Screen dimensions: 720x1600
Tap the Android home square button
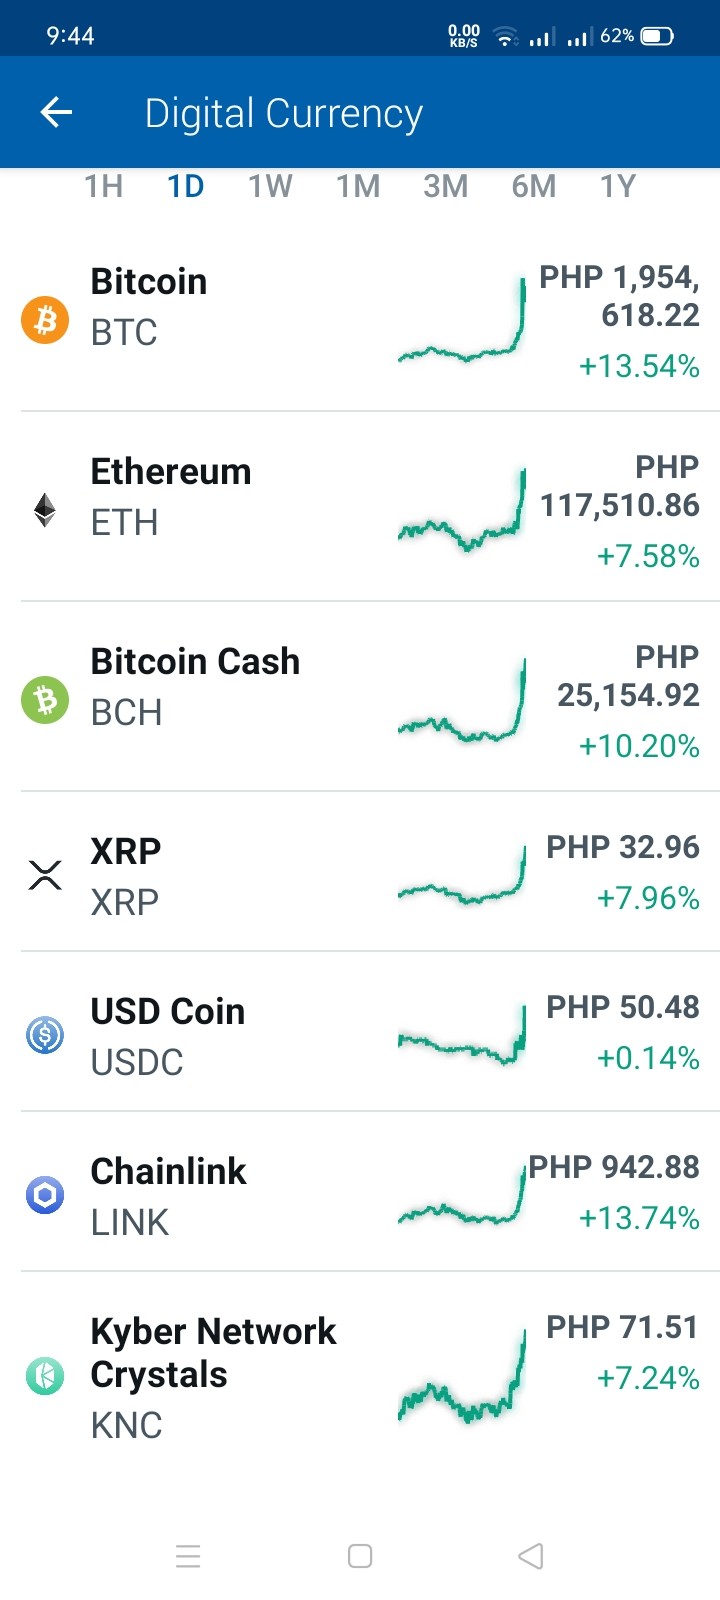[360, 1556]
